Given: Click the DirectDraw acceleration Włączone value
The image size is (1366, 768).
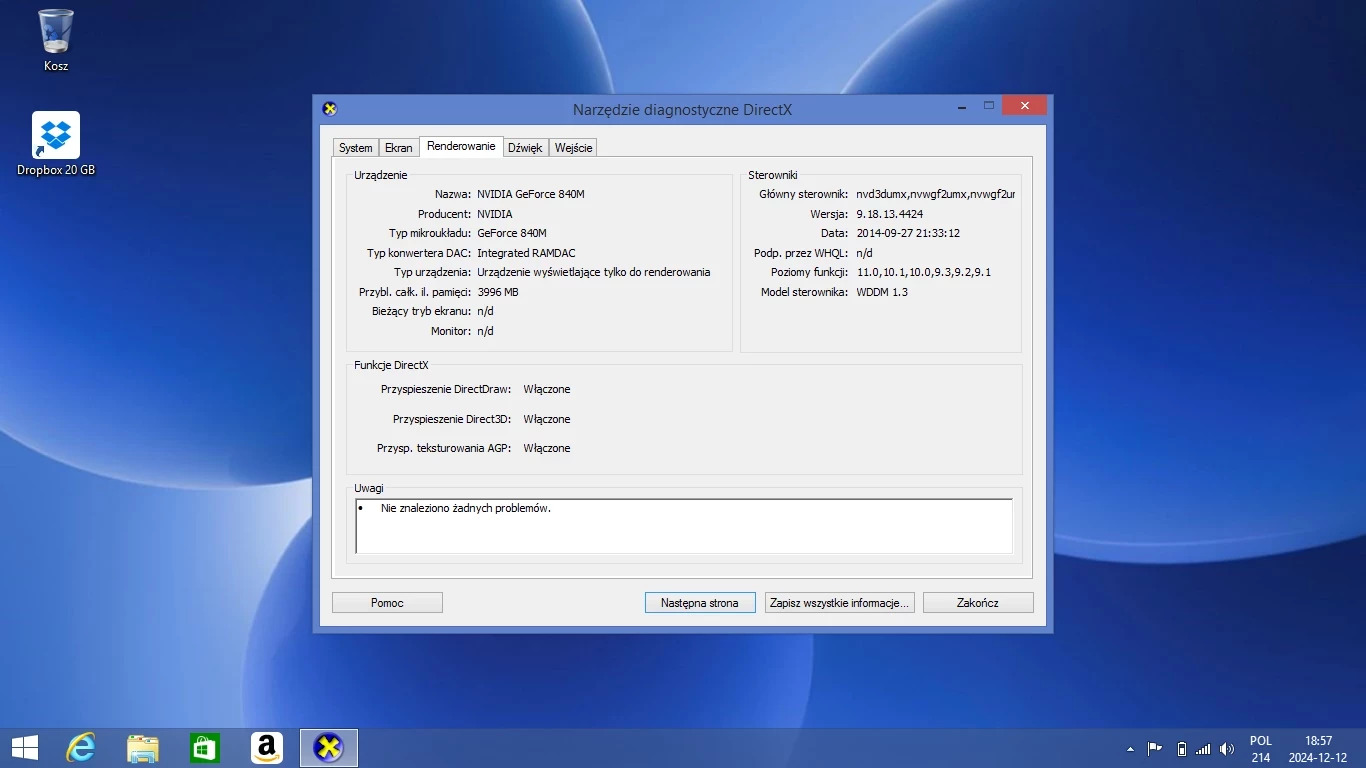Looking at the screenshot, I should (547, 389).
